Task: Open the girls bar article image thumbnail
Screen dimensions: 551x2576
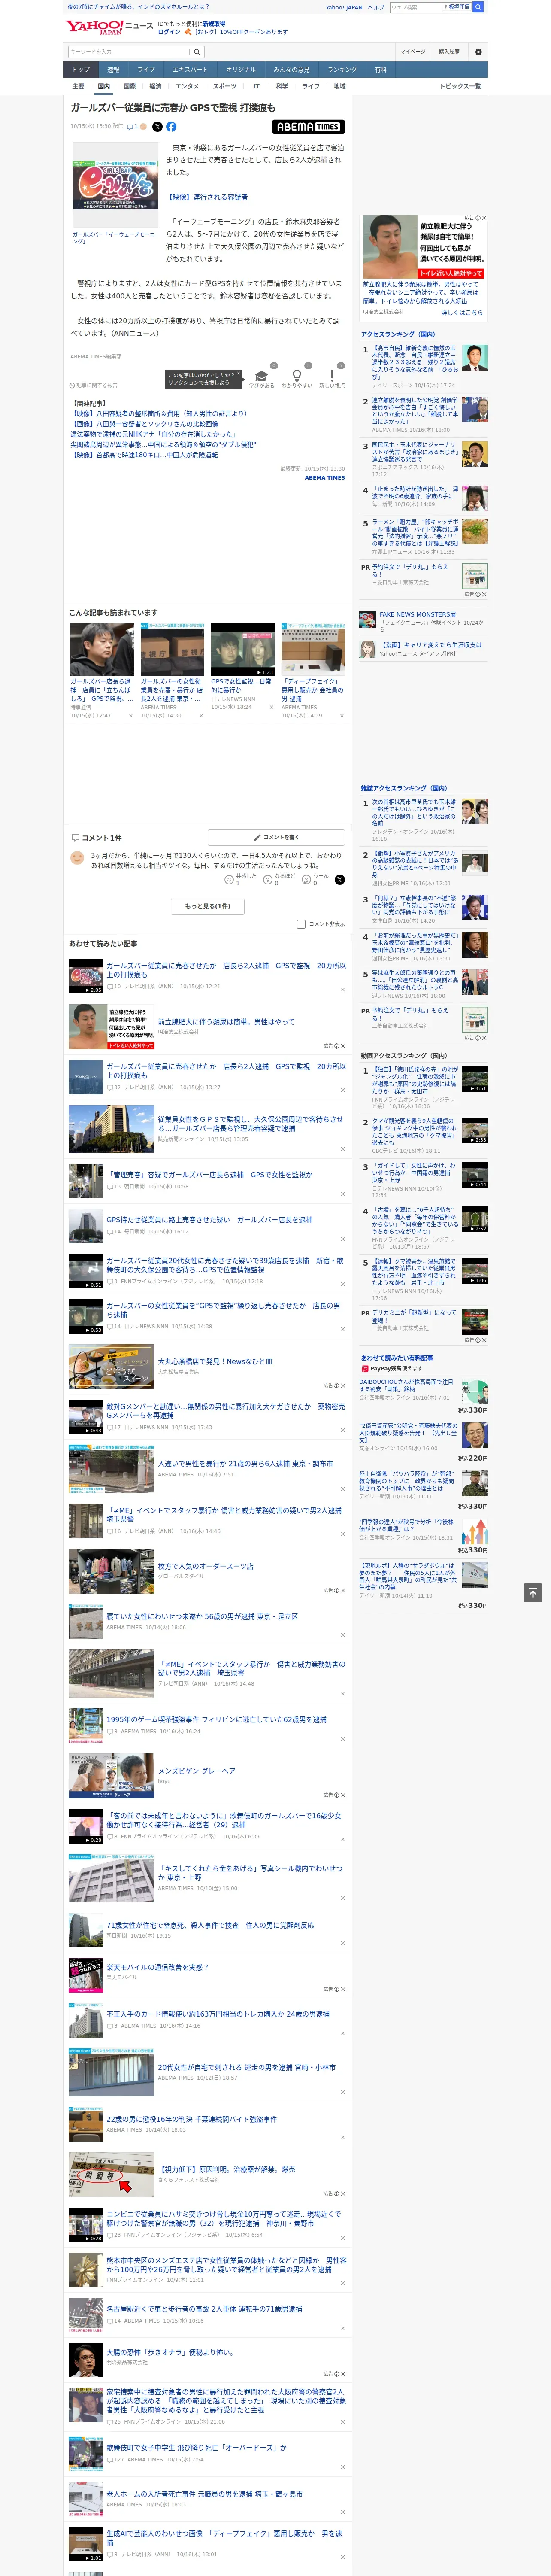Action: click(115, 186)
